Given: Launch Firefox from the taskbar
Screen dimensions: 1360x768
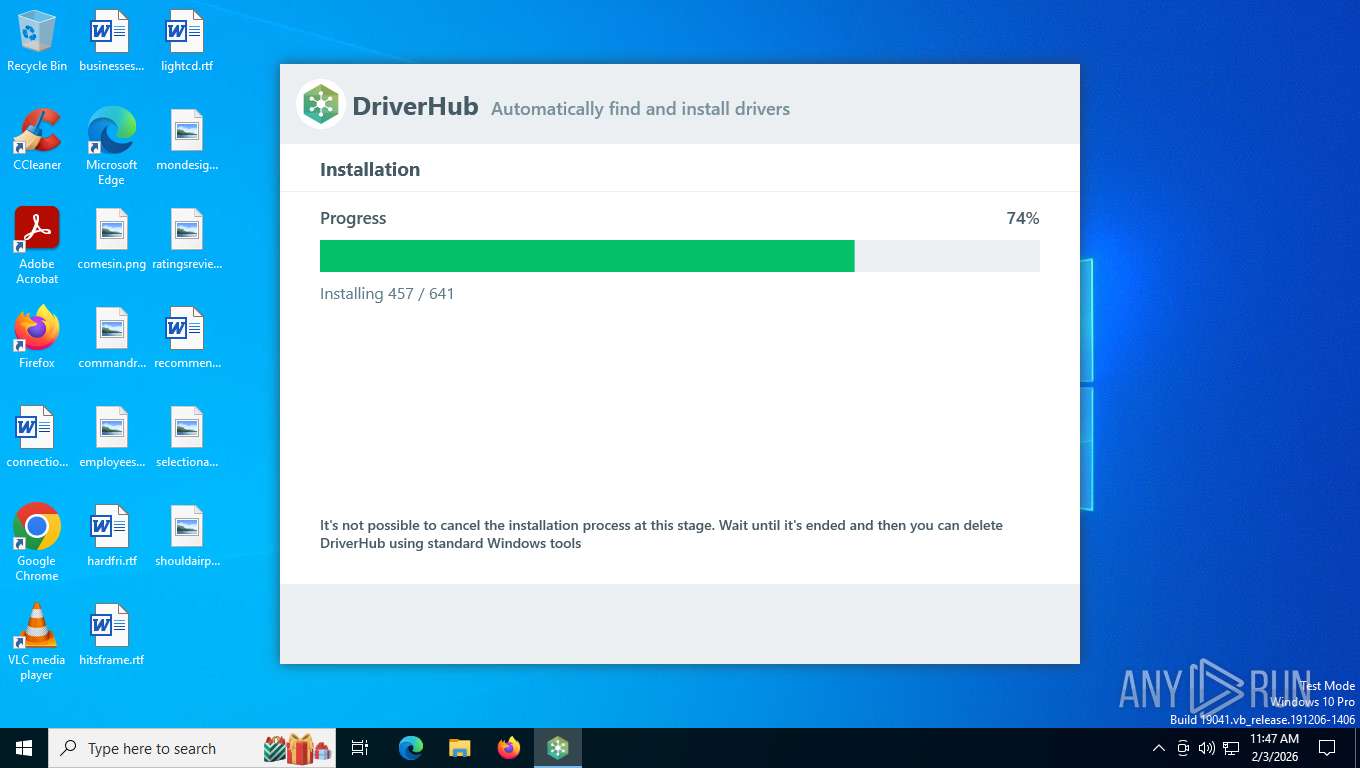Looking at the screenshot, I should click(x=509, y=748).
